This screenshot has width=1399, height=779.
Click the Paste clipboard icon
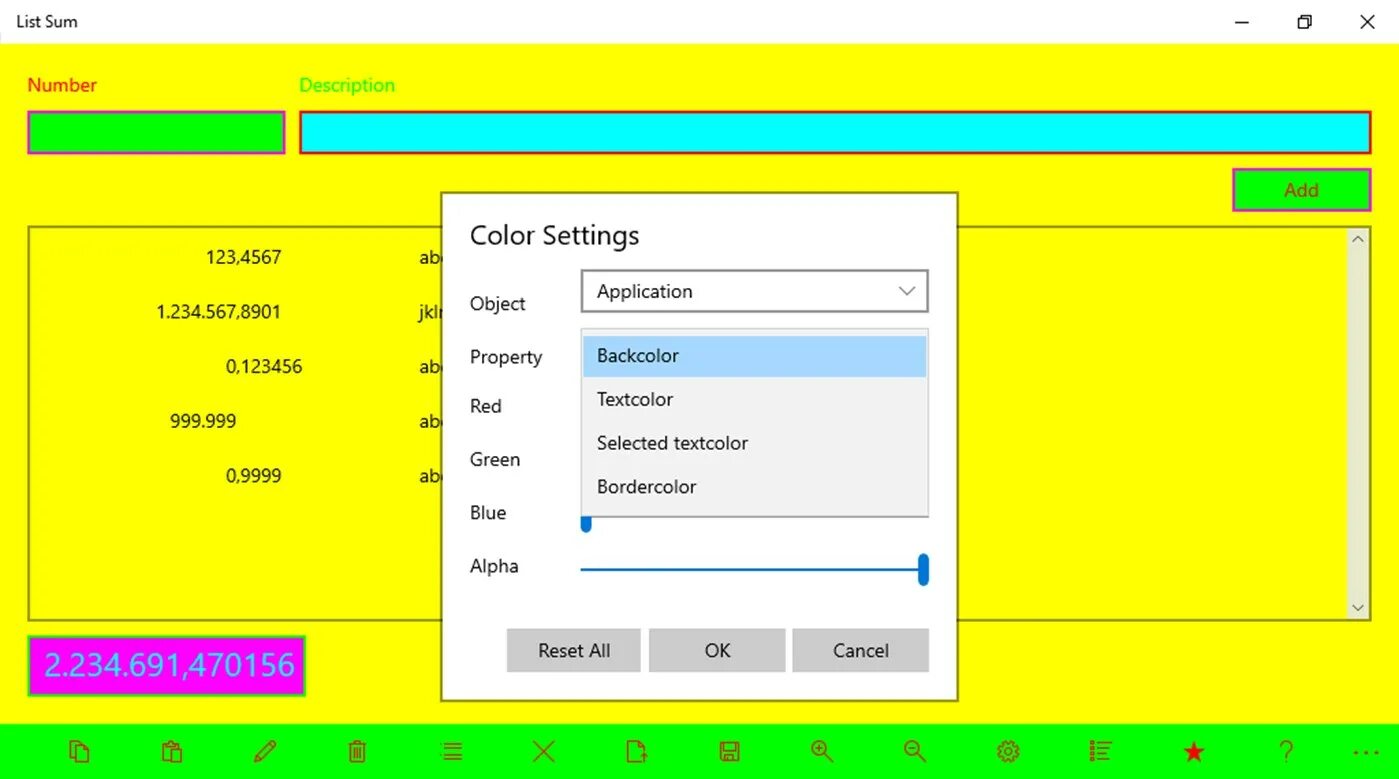pos(172,752)
